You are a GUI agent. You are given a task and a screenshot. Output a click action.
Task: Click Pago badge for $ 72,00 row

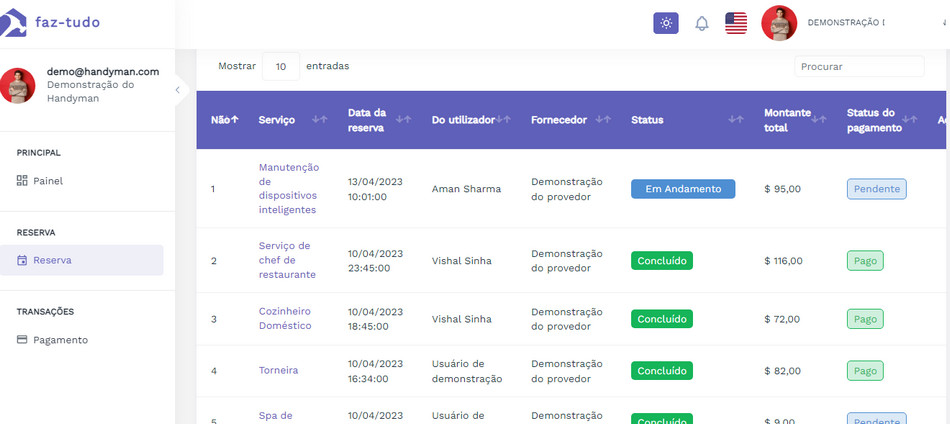click(x=865, y=319)
